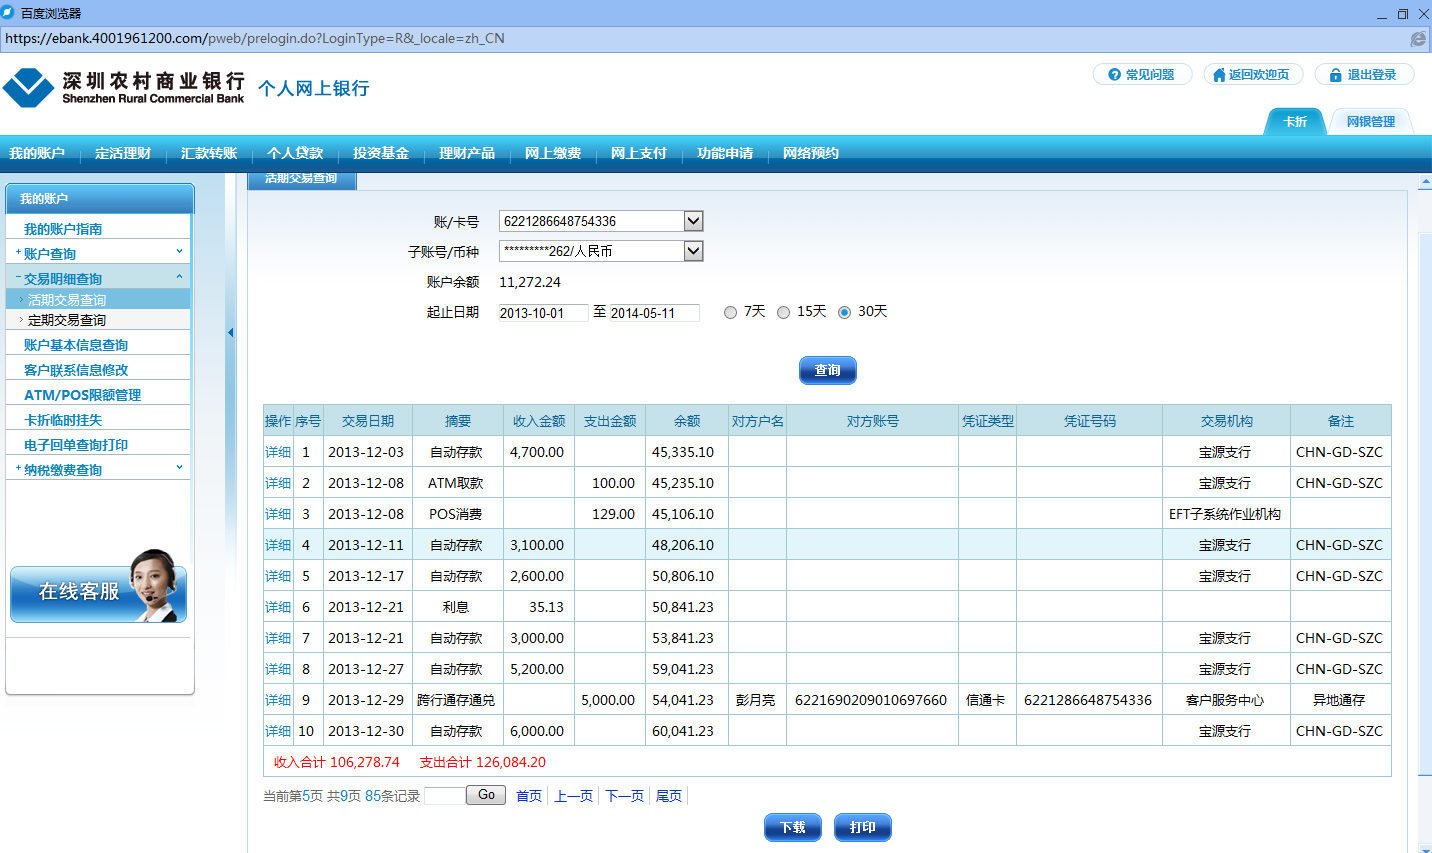Select the 7天 date range option

point(730,312)
